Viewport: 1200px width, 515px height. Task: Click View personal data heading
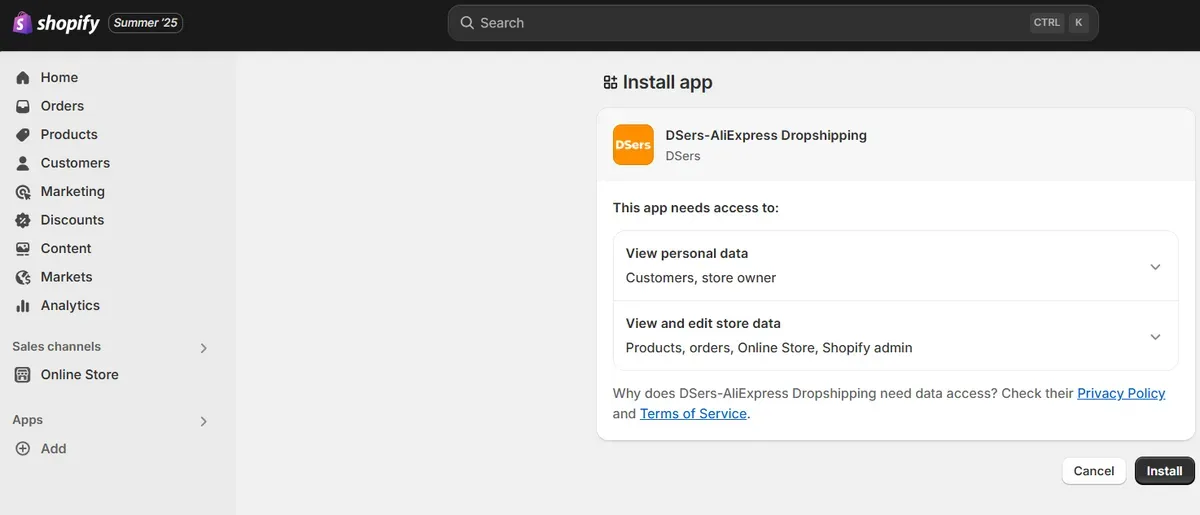click(687, 254)
